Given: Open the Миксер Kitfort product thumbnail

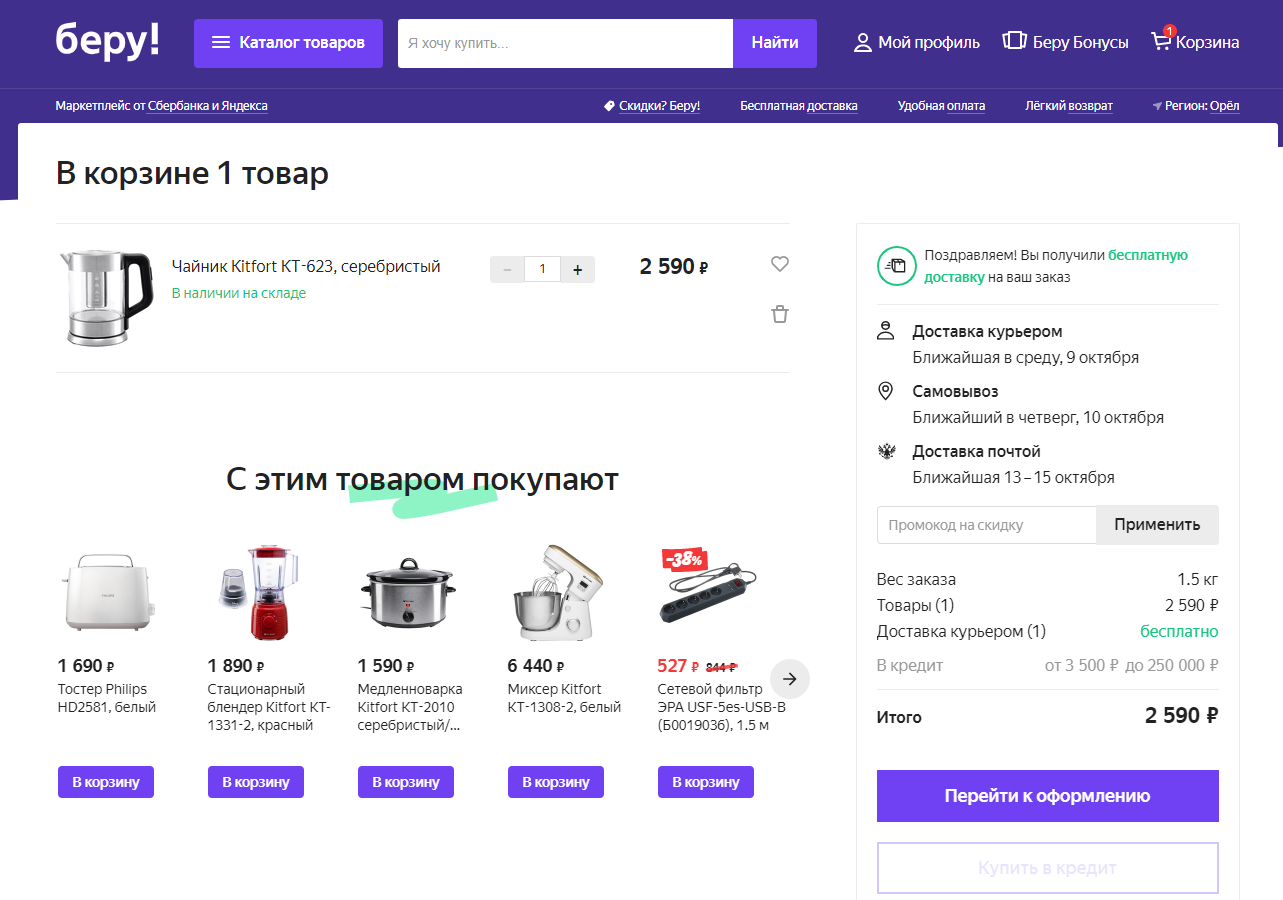Looking at the screenshot, I should (x=556, y=592).
